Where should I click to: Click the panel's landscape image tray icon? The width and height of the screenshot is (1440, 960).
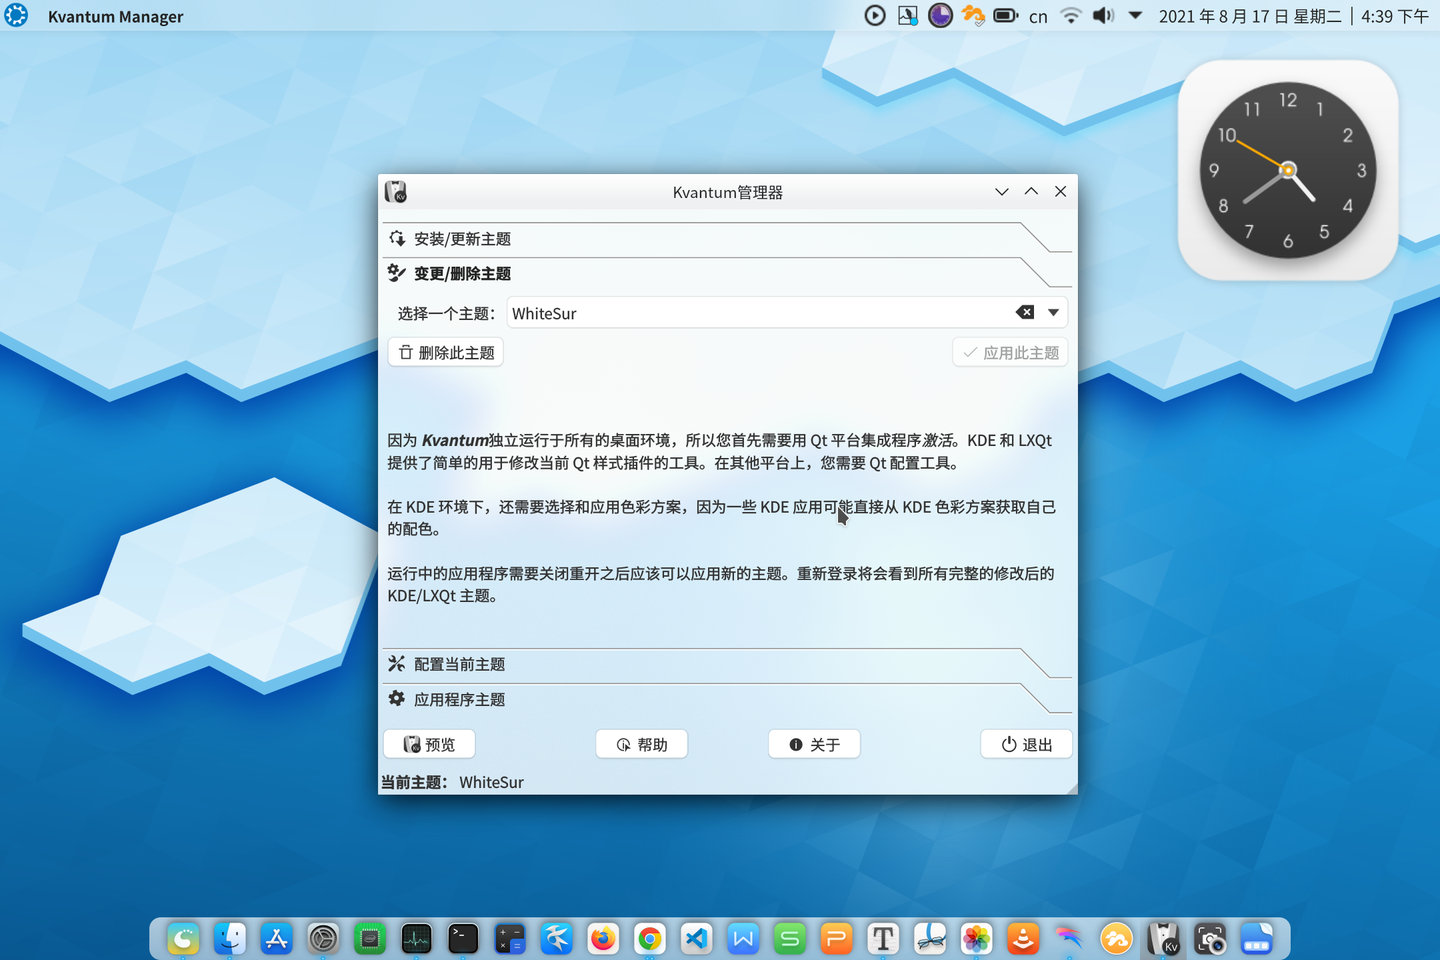point(908,15)
